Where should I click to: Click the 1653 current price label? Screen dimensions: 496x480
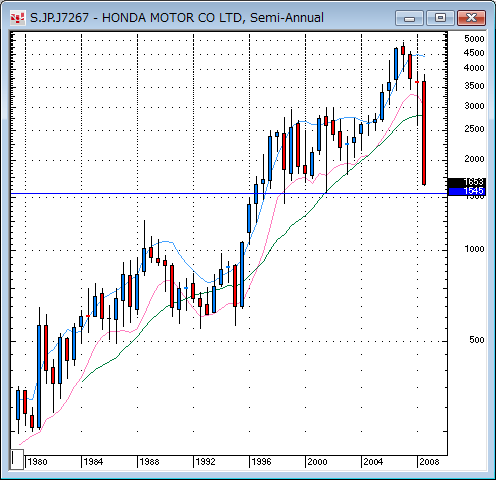tap(467, 182)
